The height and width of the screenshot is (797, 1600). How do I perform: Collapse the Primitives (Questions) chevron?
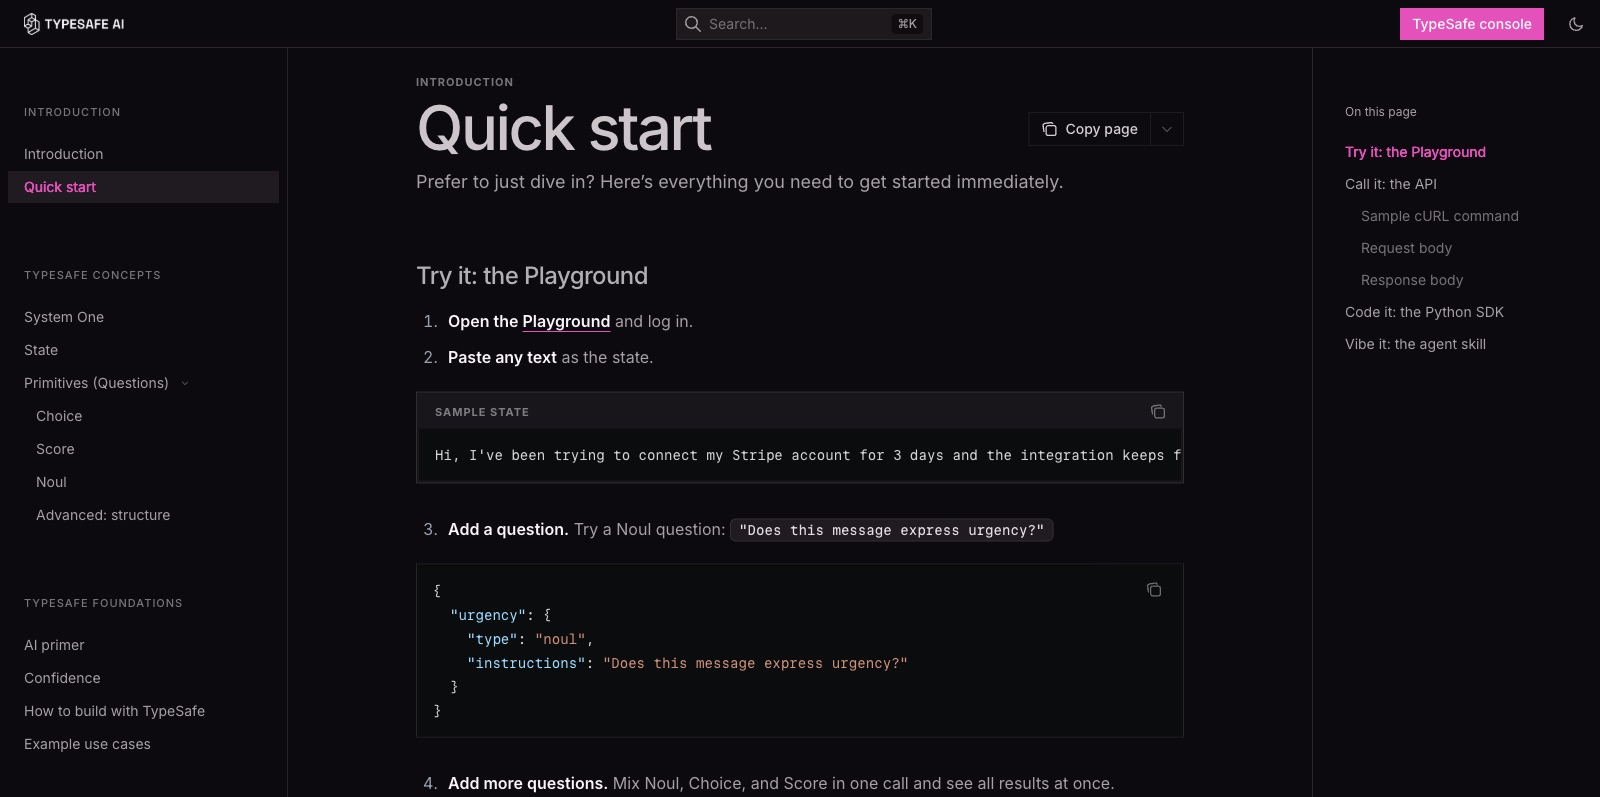coord(185,384)
